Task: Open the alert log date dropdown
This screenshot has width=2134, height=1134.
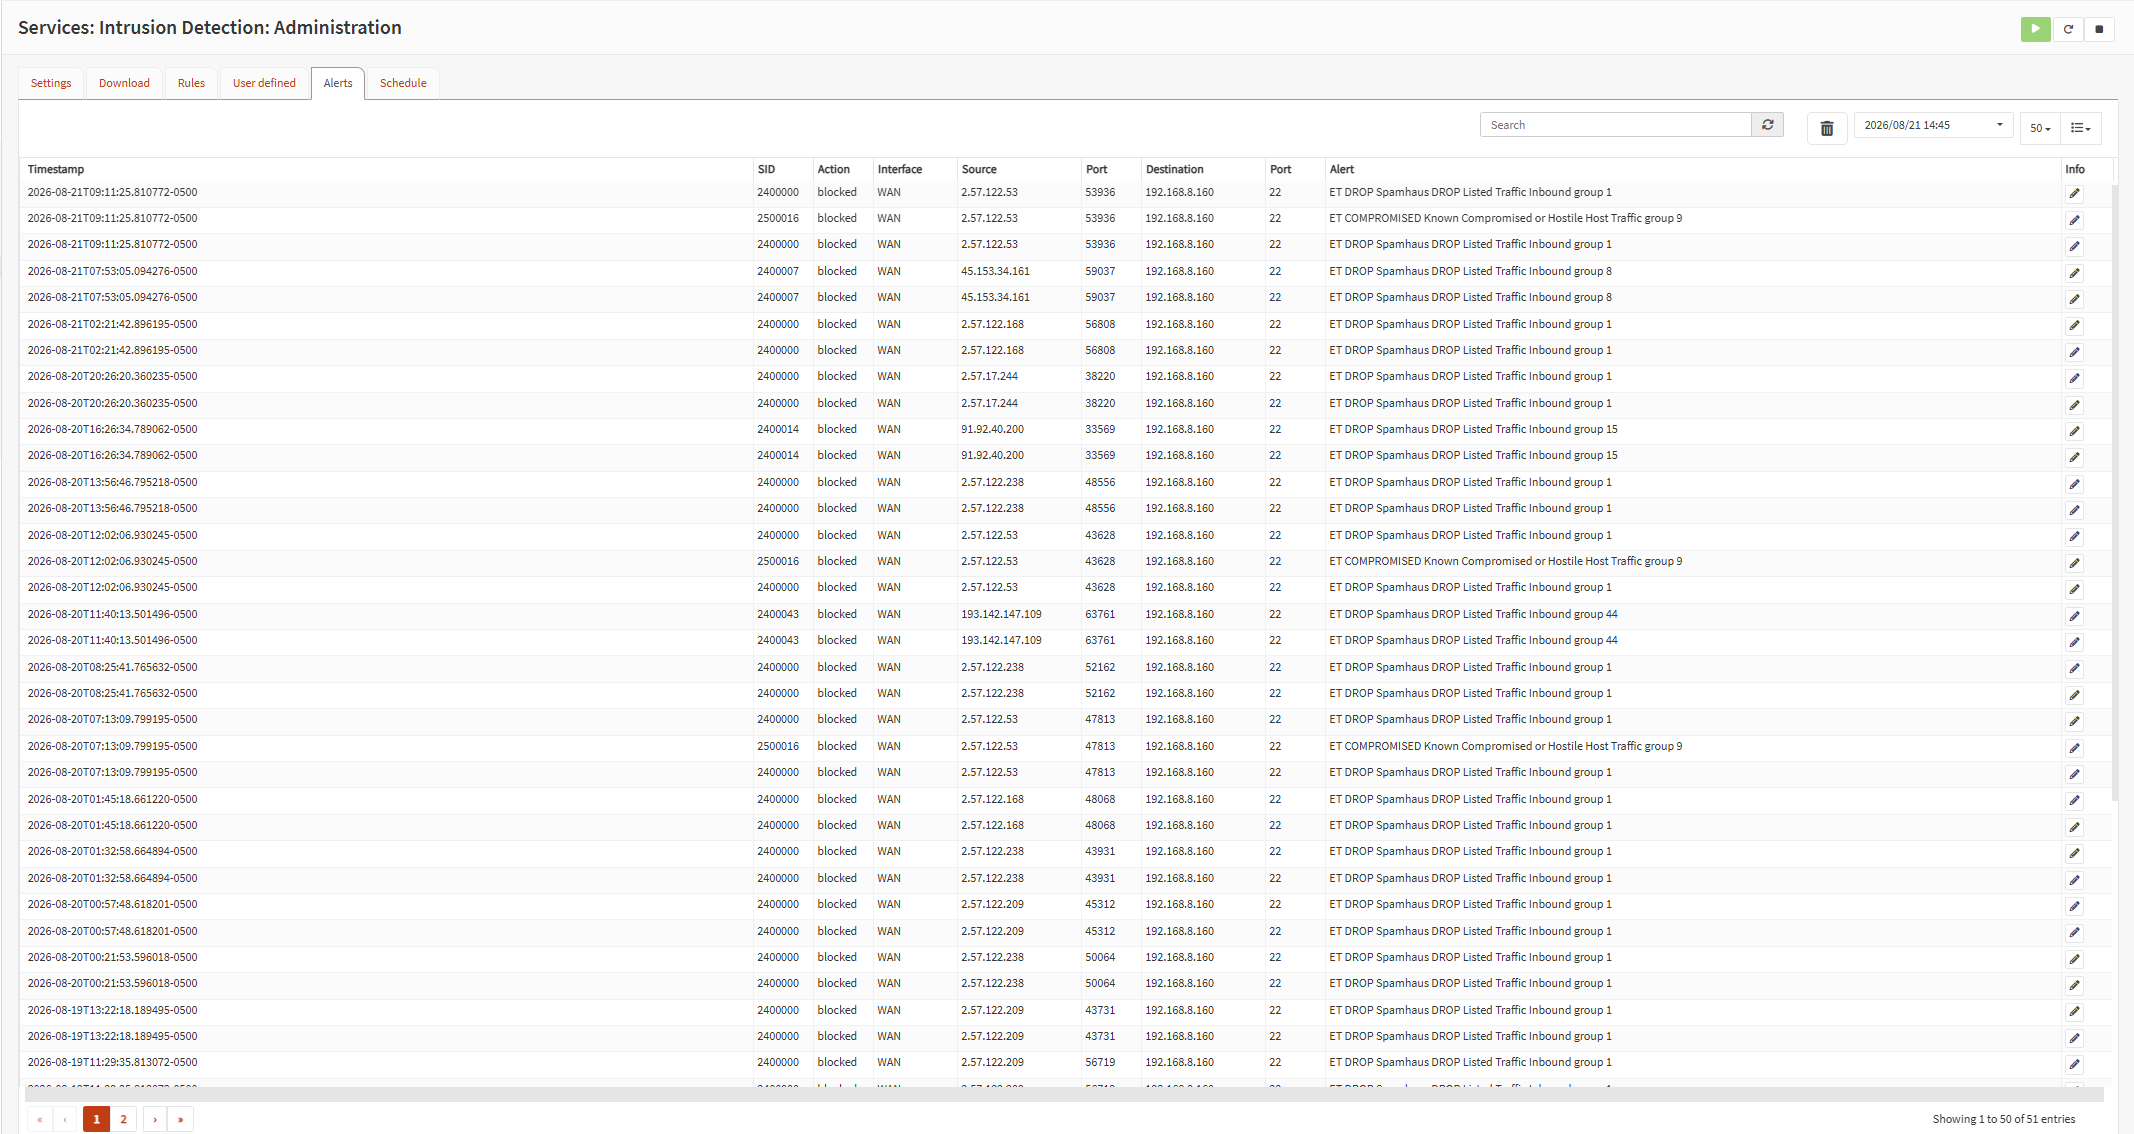Action: [1933, 125]
